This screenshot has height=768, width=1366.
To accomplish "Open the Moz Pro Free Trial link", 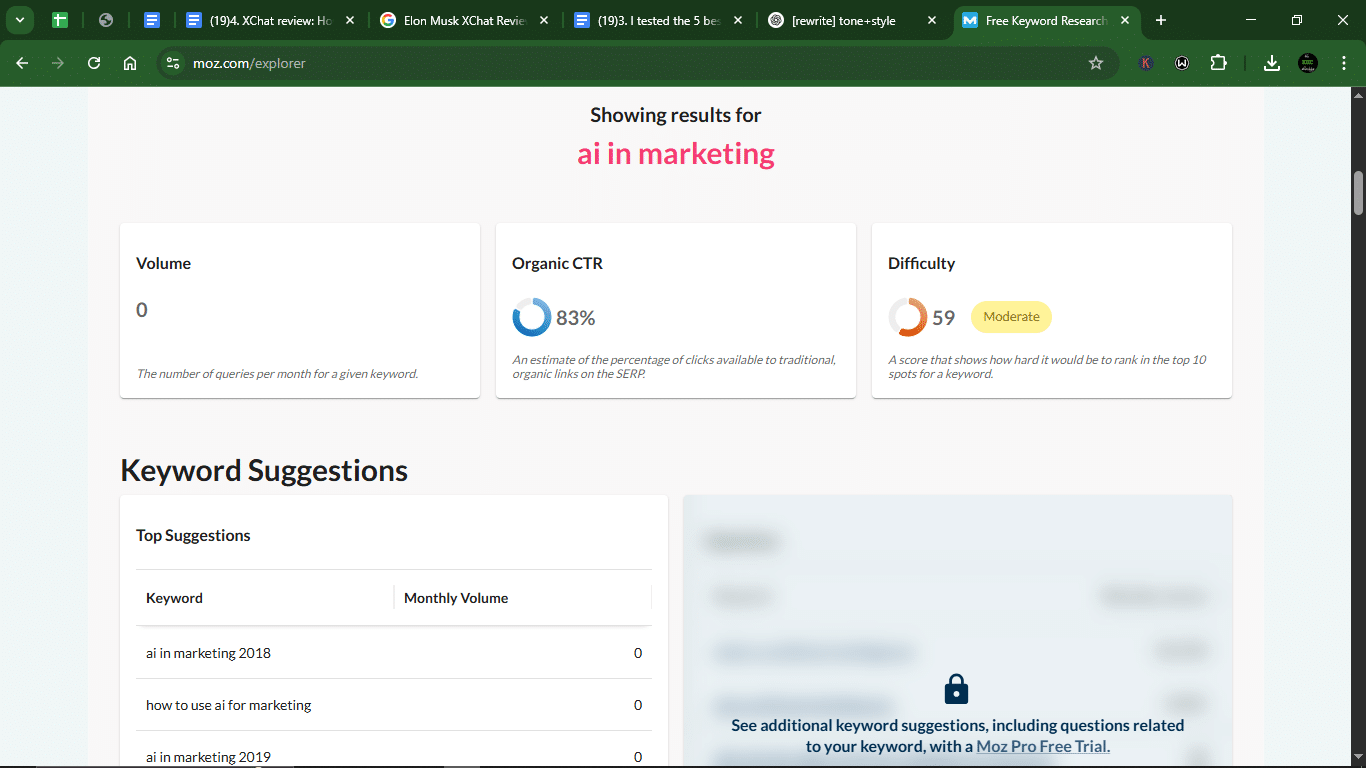I will pyautogui.click(x=1043, y=746).
